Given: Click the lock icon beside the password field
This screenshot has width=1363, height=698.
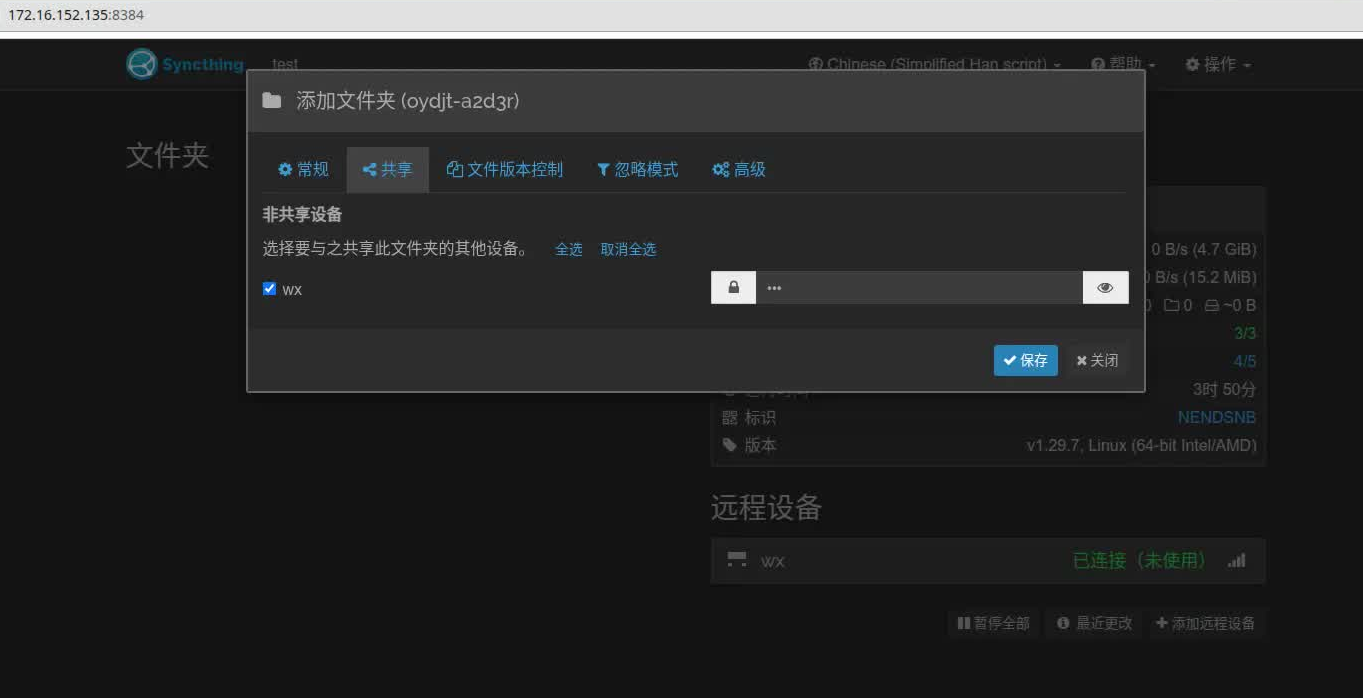Looking at the screenshot, I should pos(733,287).
